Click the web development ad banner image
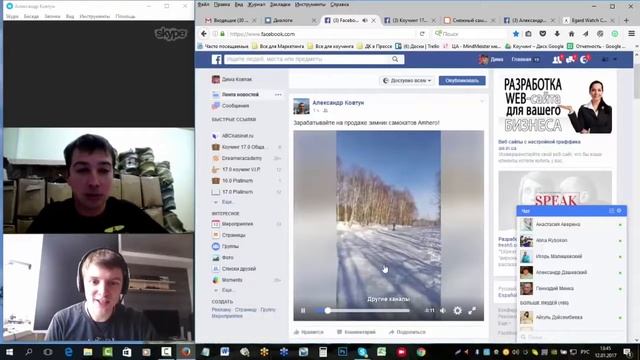The width and height of the screenshot is (640, 360). point(555,105)
